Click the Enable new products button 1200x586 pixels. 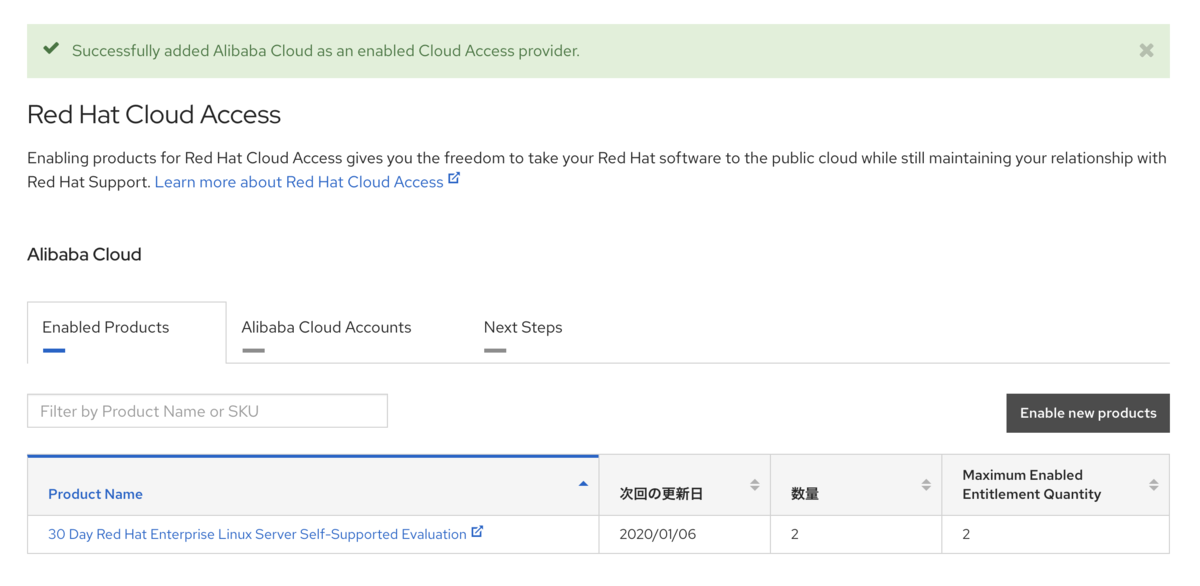[x=1088, y=413]
